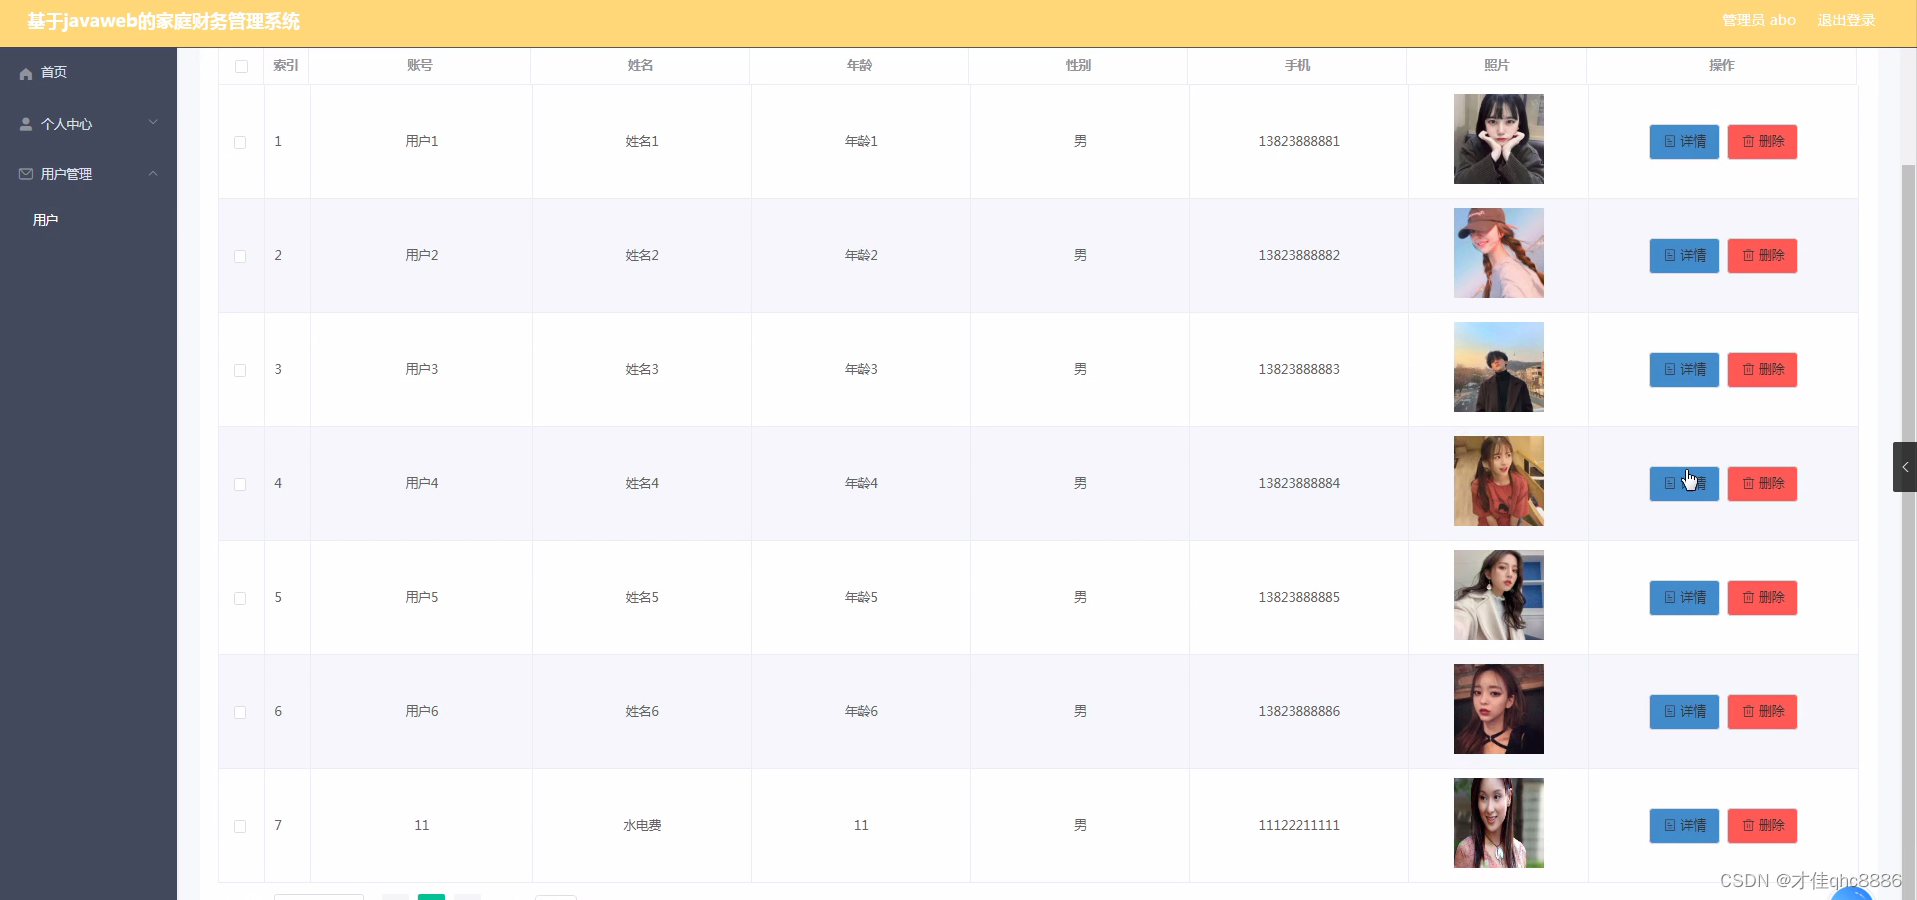Check the checkbox for row 用户5
The height and width of the screenshot is (900, 1917).
tap(240, 598)
